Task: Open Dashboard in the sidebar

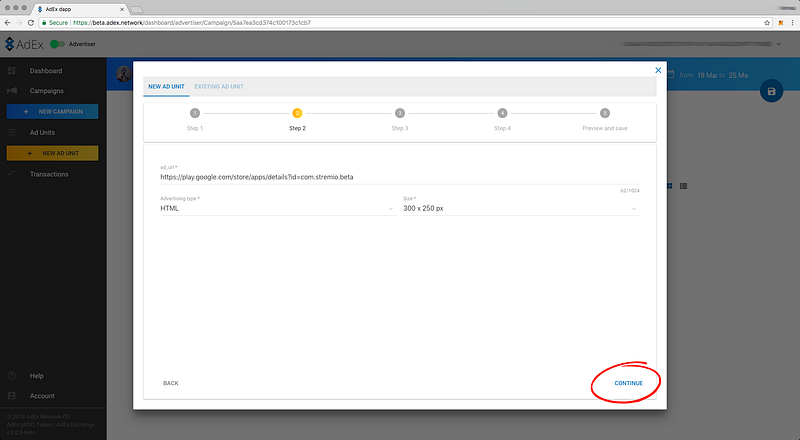Action: [46, 71]
